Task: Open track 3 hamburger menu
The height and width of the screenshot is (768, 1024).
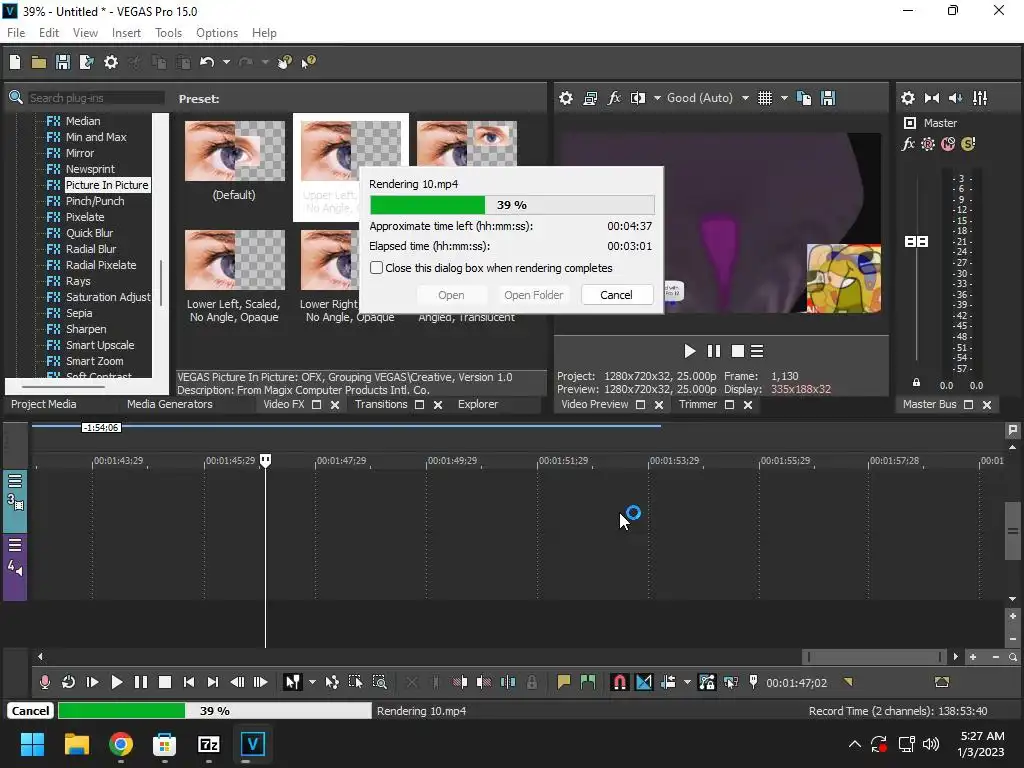Action: coord(15,481)
